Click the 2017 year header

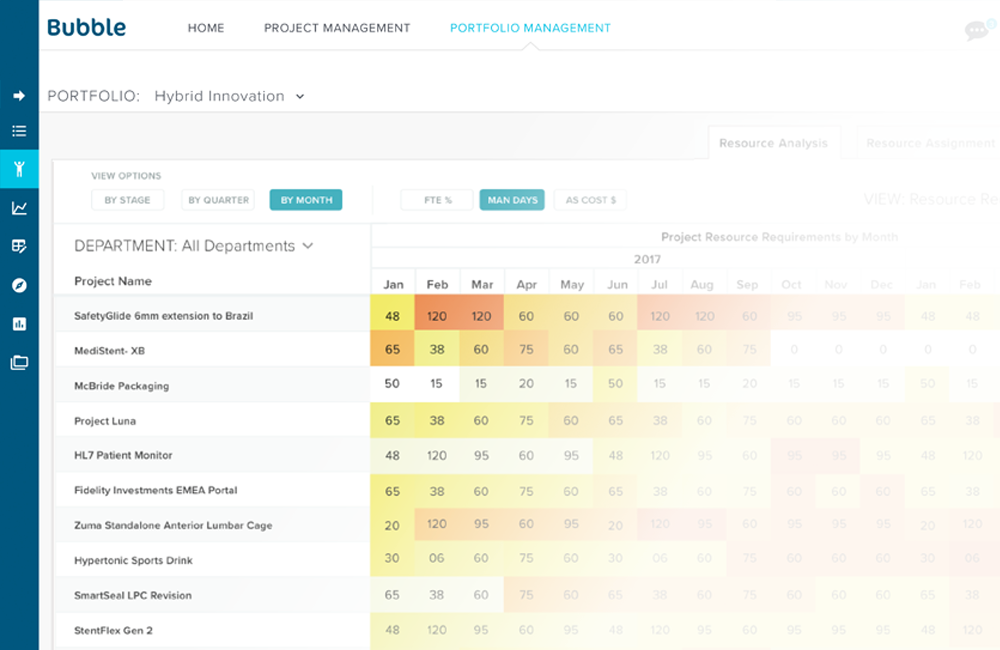(647, 260)
